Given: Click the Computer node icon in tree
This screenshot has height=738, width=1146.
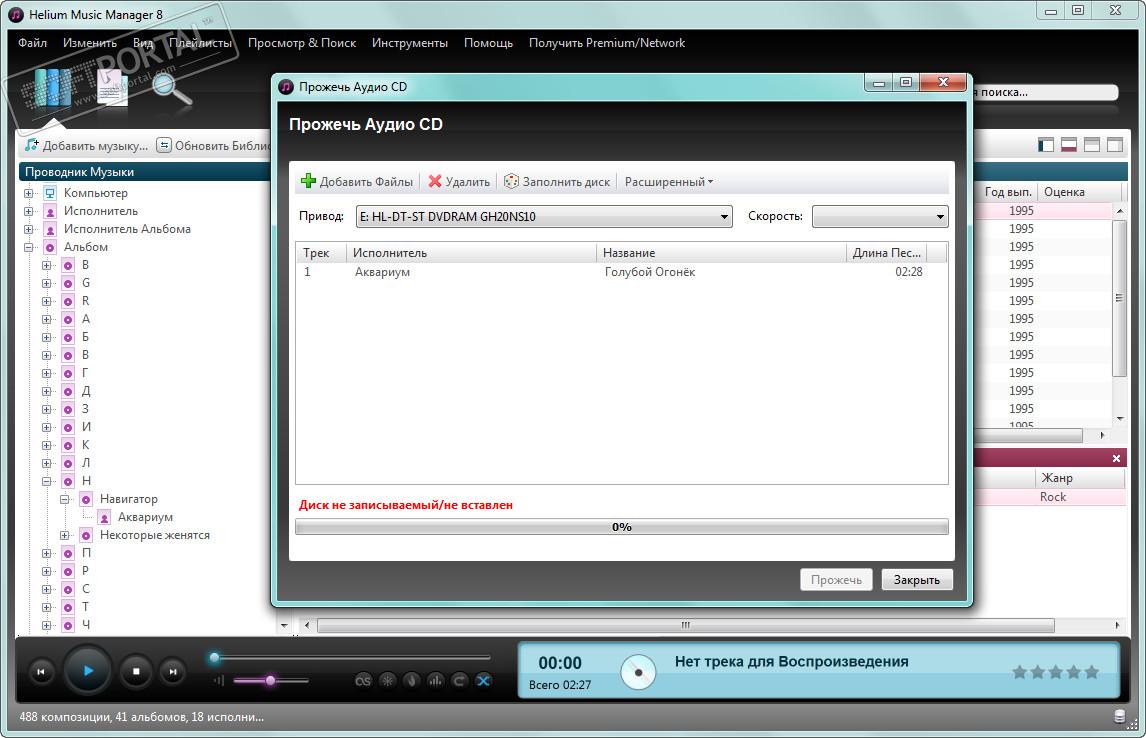Looking at the screenshot, I should [50, 193].
